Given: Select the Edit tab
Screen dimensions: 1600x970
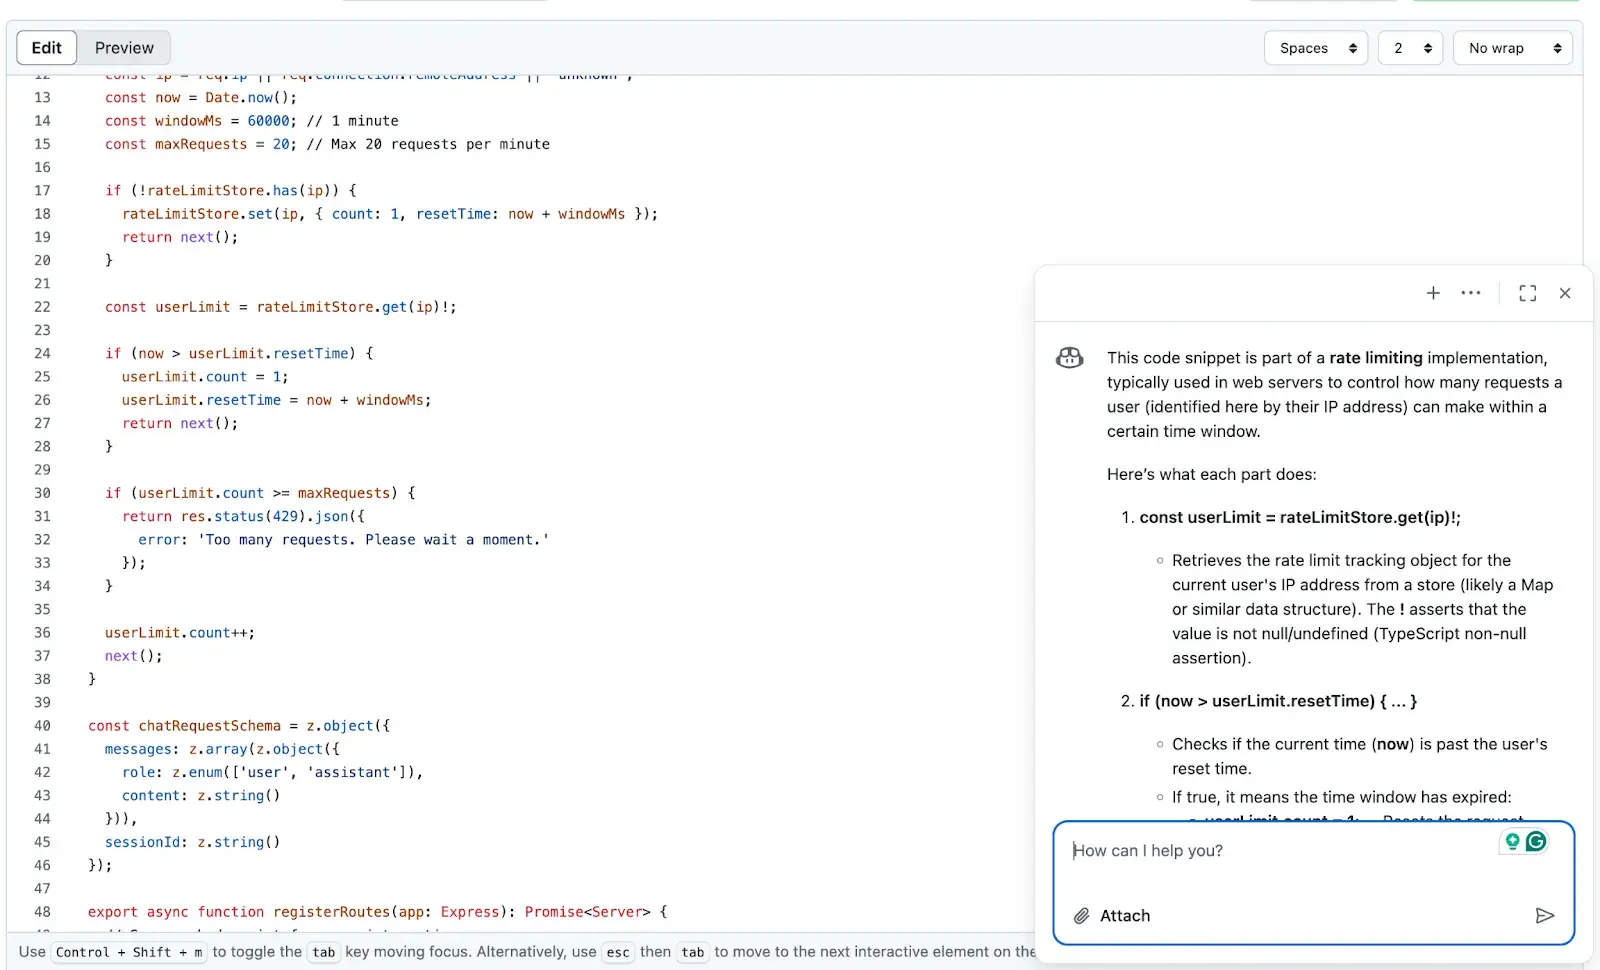Looking at the screenshot, I should click(x=46, y=48).
